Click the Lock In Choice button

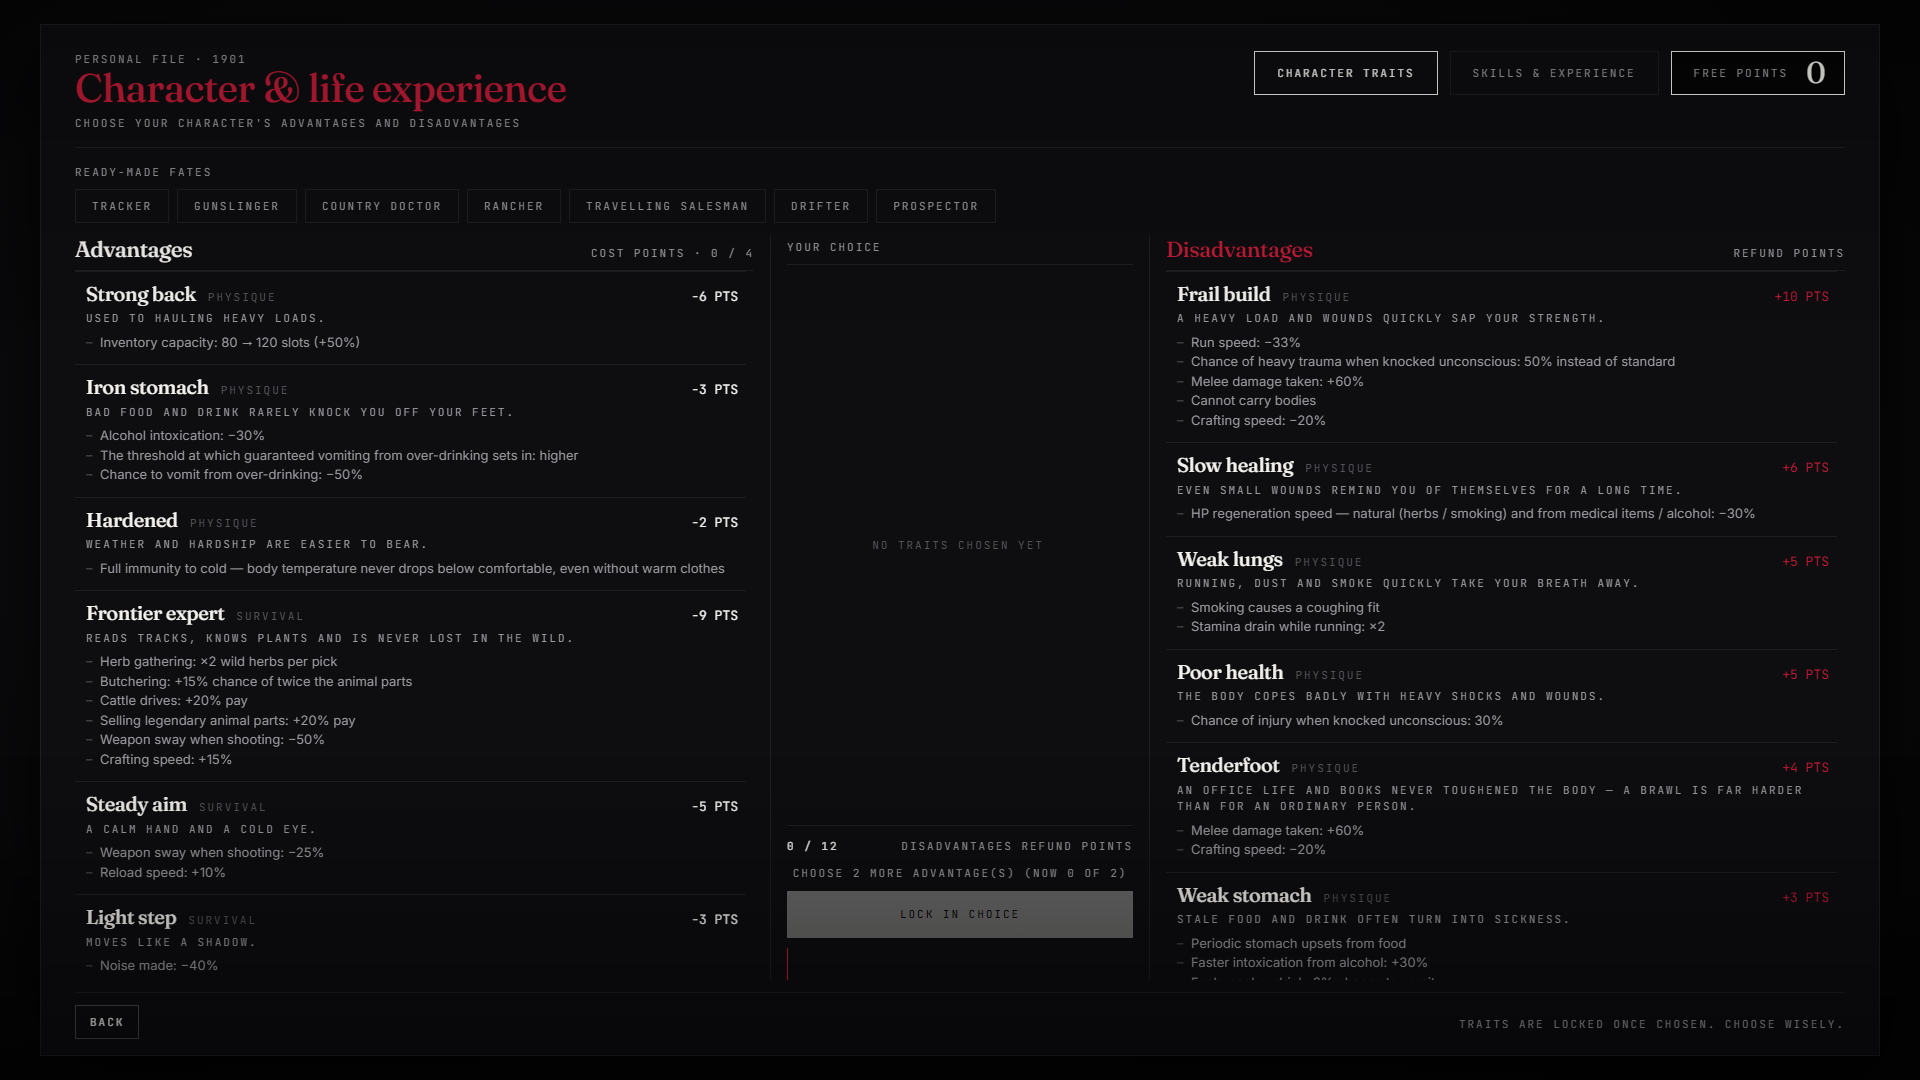coord(960,914)
